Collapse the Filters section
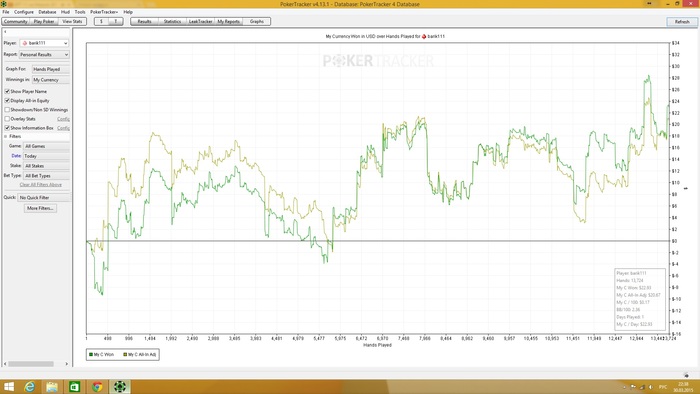700x394 pixels. click(x=6, y=136)
